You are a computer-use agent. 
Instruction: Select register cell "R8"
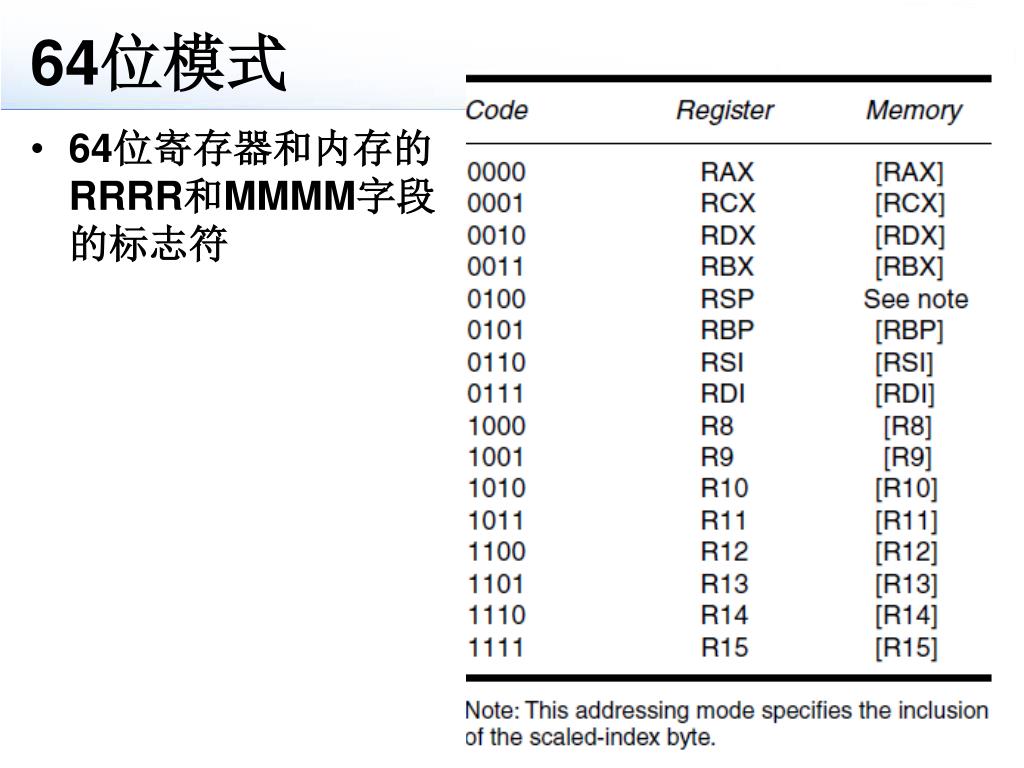pyautogui.click(x=717, y=426)
